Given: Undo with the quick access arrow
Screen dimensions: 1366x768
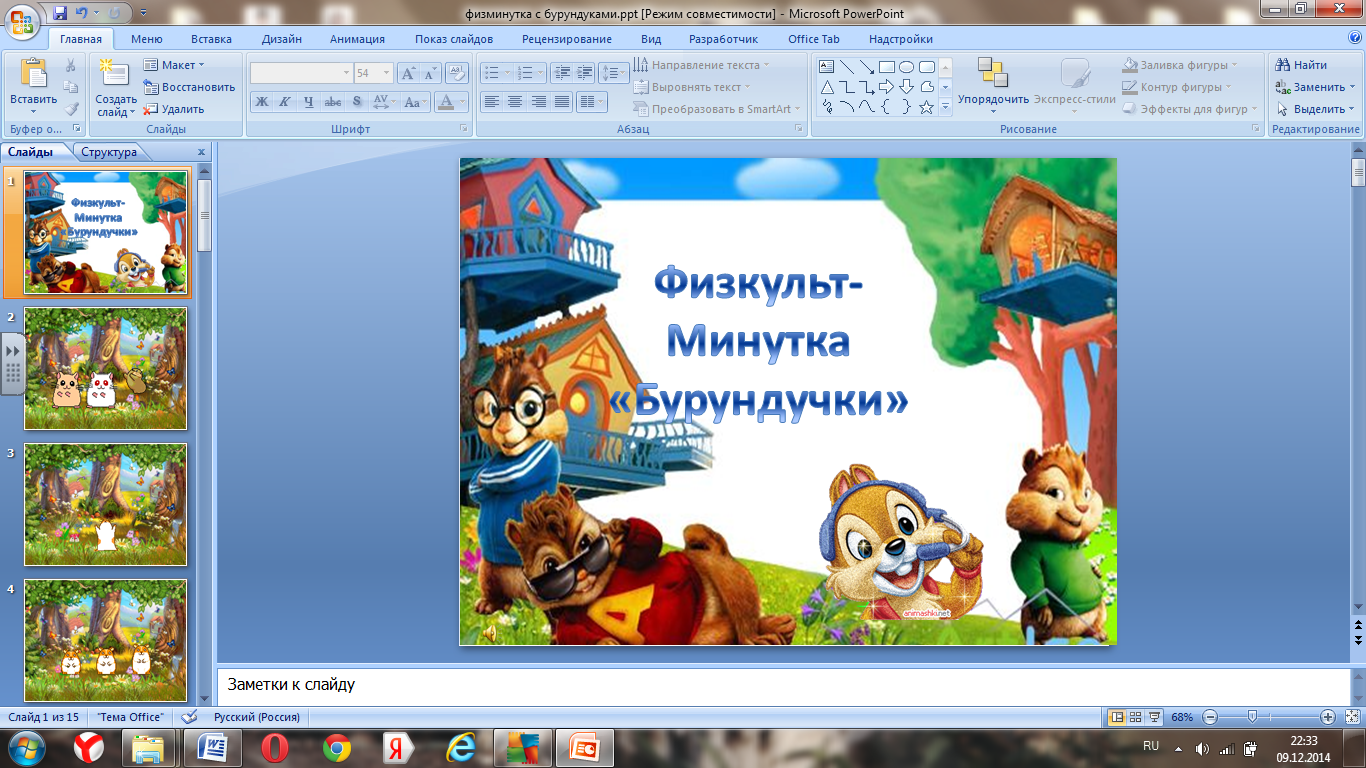Looking at the screenshot, I should (x=82, y=13).
